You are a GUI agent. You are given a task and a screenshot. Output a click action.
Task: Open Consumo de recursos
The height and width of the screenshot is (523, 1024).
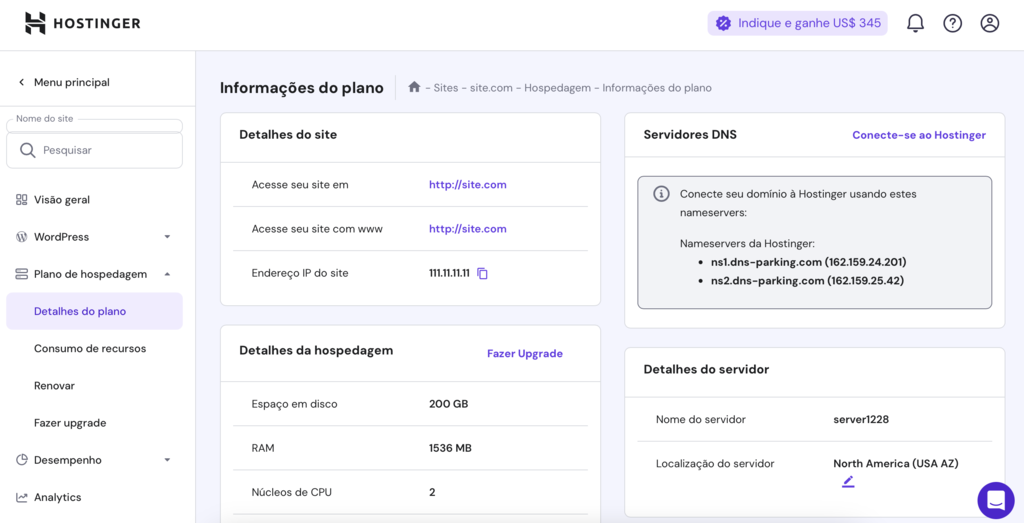coord(90,349)
